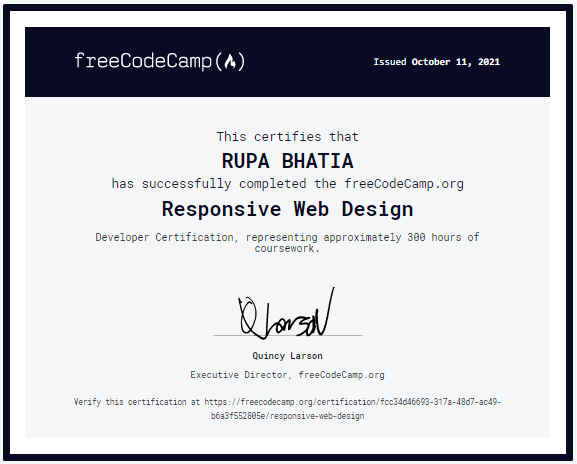Select the RUPA BHATIA name text
The height and width of the screenshot is (464, 577).
pyautogui.click(x=287, y=161)
